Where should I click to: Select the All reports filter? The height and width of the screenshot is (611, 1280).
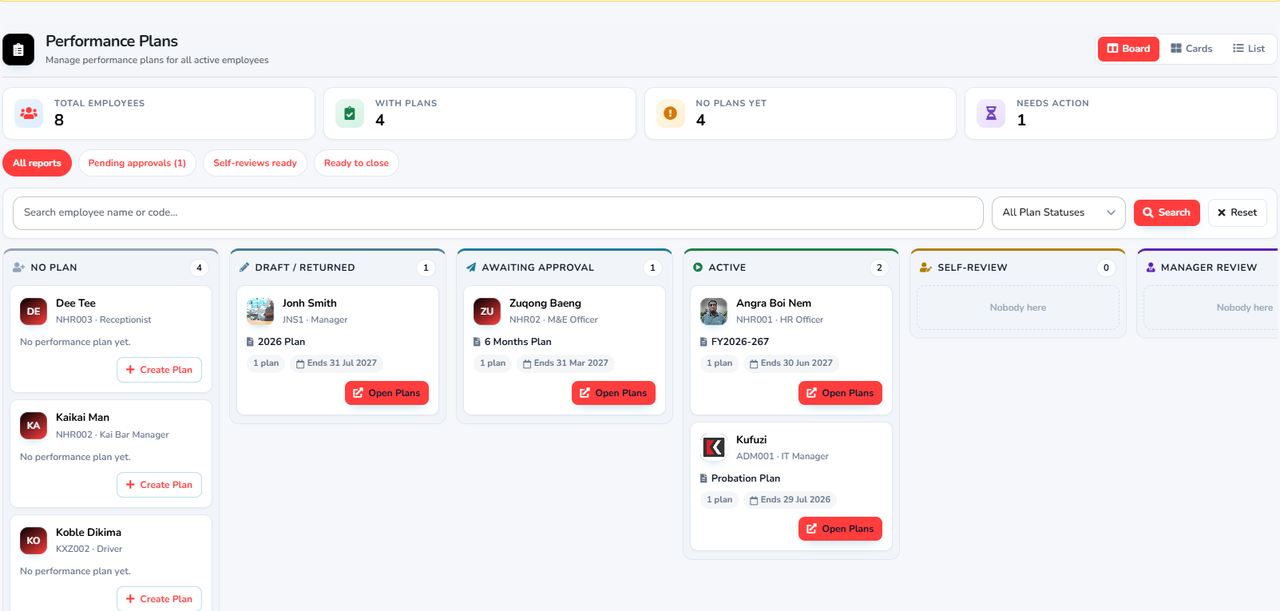point(37,163)
